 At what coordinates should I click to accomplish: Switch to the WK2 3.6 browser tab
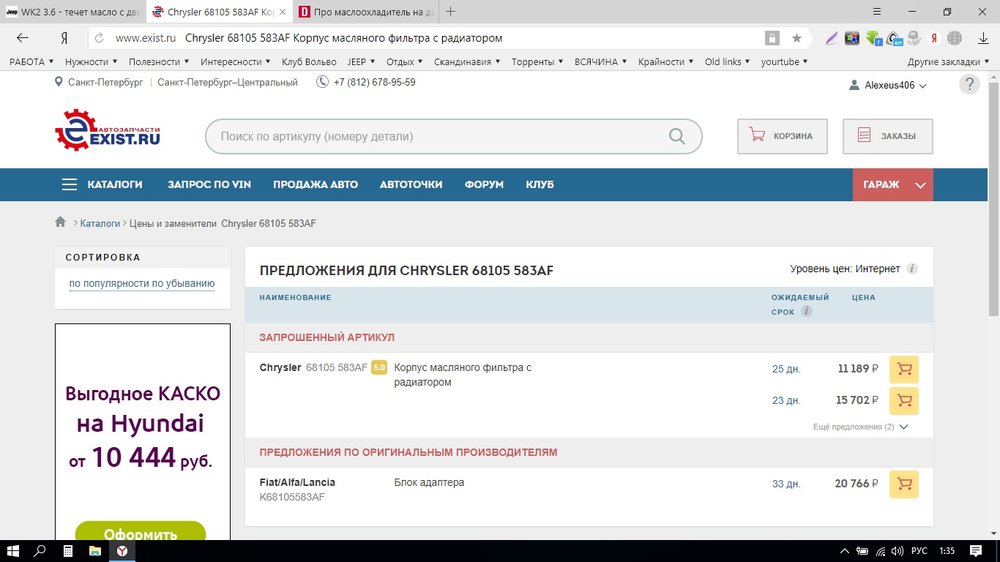coord(72,11)
